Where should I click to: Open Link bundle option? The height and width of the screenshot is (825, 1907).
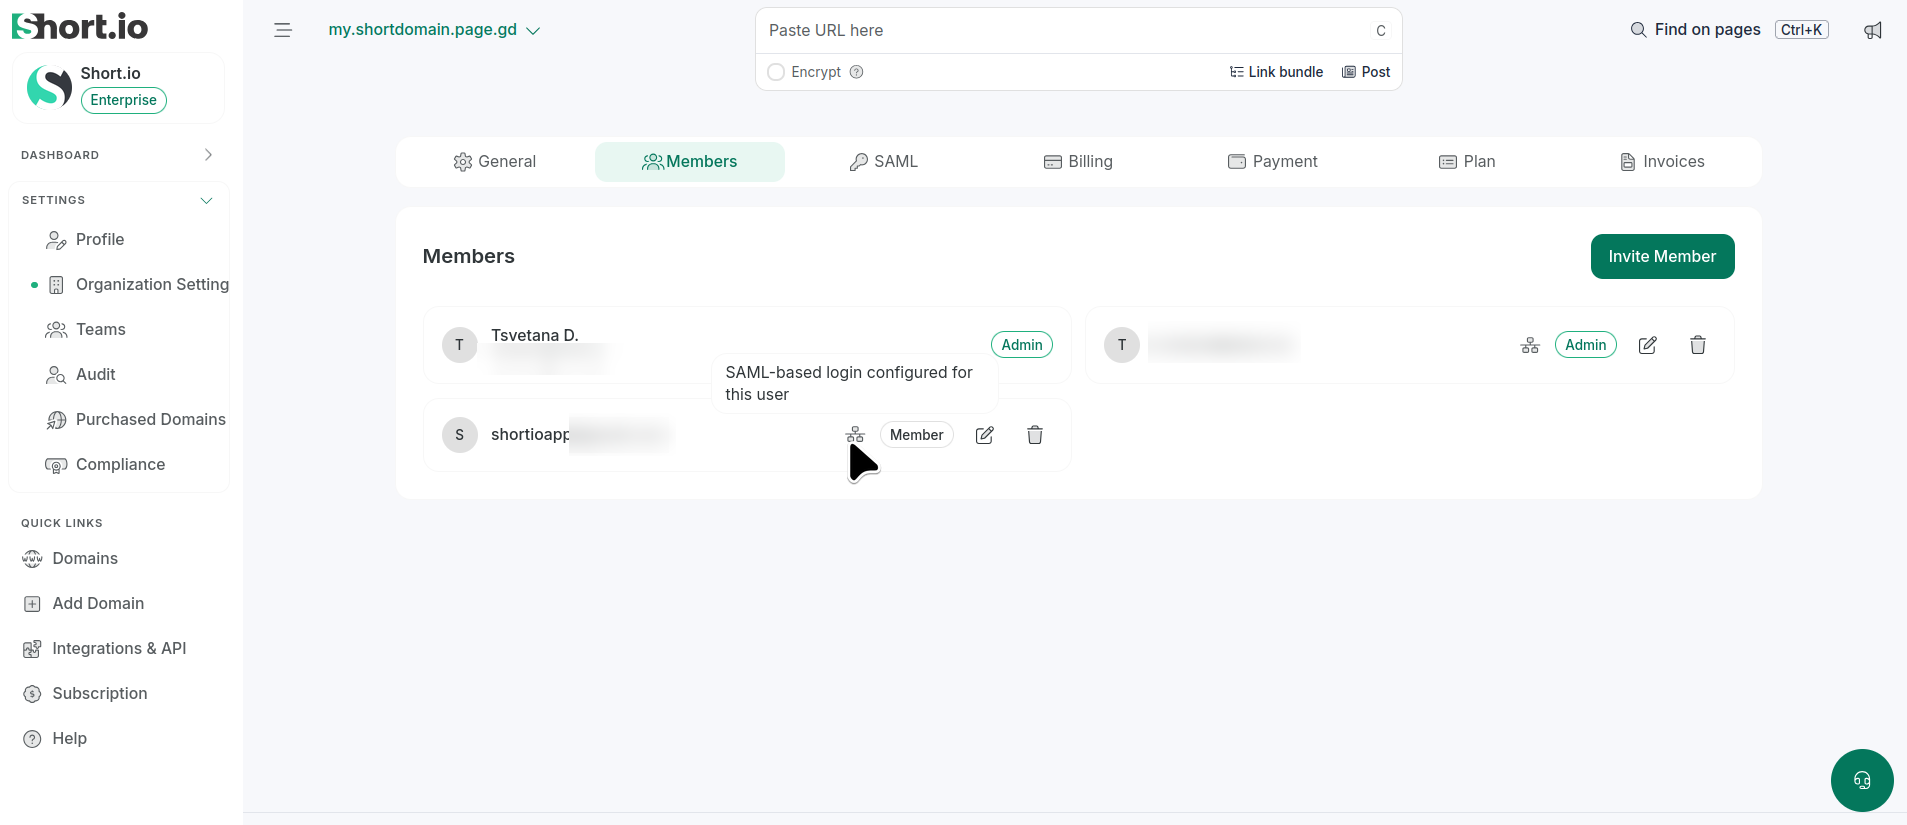1276,72
